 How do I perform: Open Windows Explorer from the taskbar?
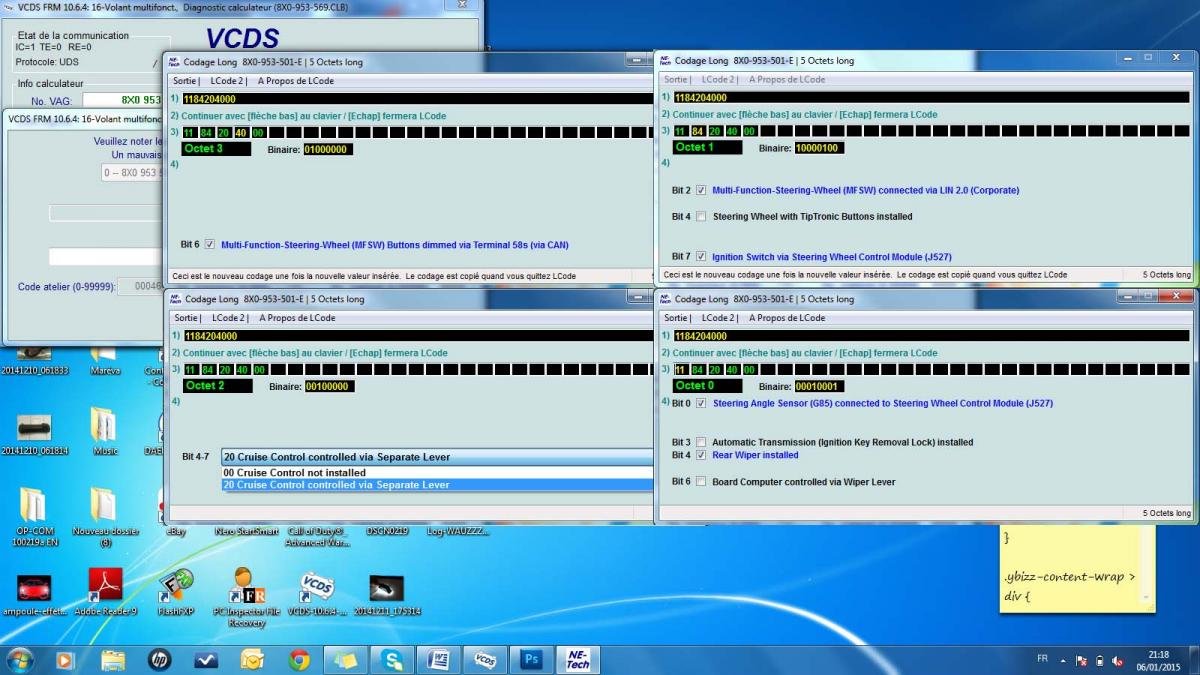113,660
